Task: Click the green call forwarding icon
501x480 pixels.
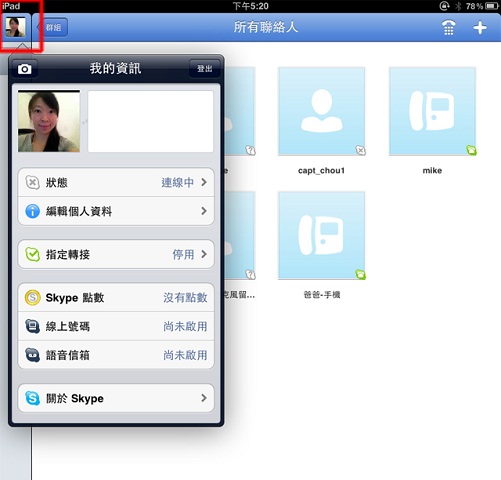Action: pyautogui.click(x=32, y=254)
